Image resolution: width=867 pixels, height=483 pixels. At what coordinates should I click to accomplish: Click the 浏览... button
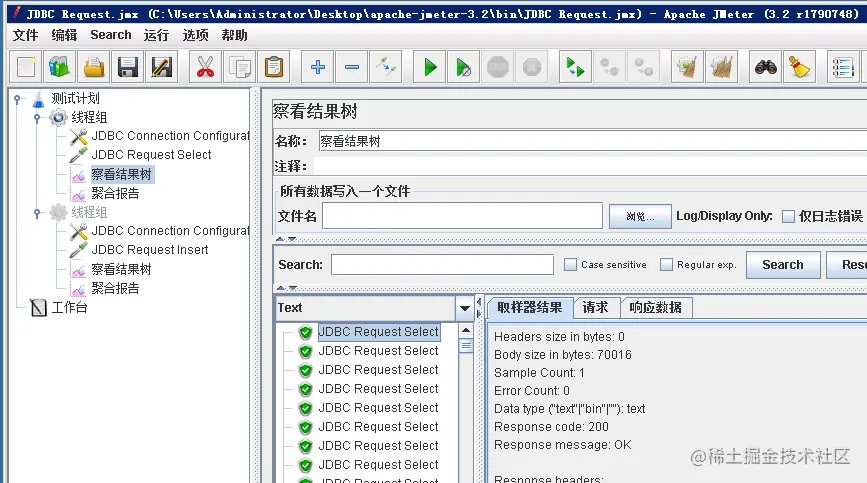(x=640, y=216)
